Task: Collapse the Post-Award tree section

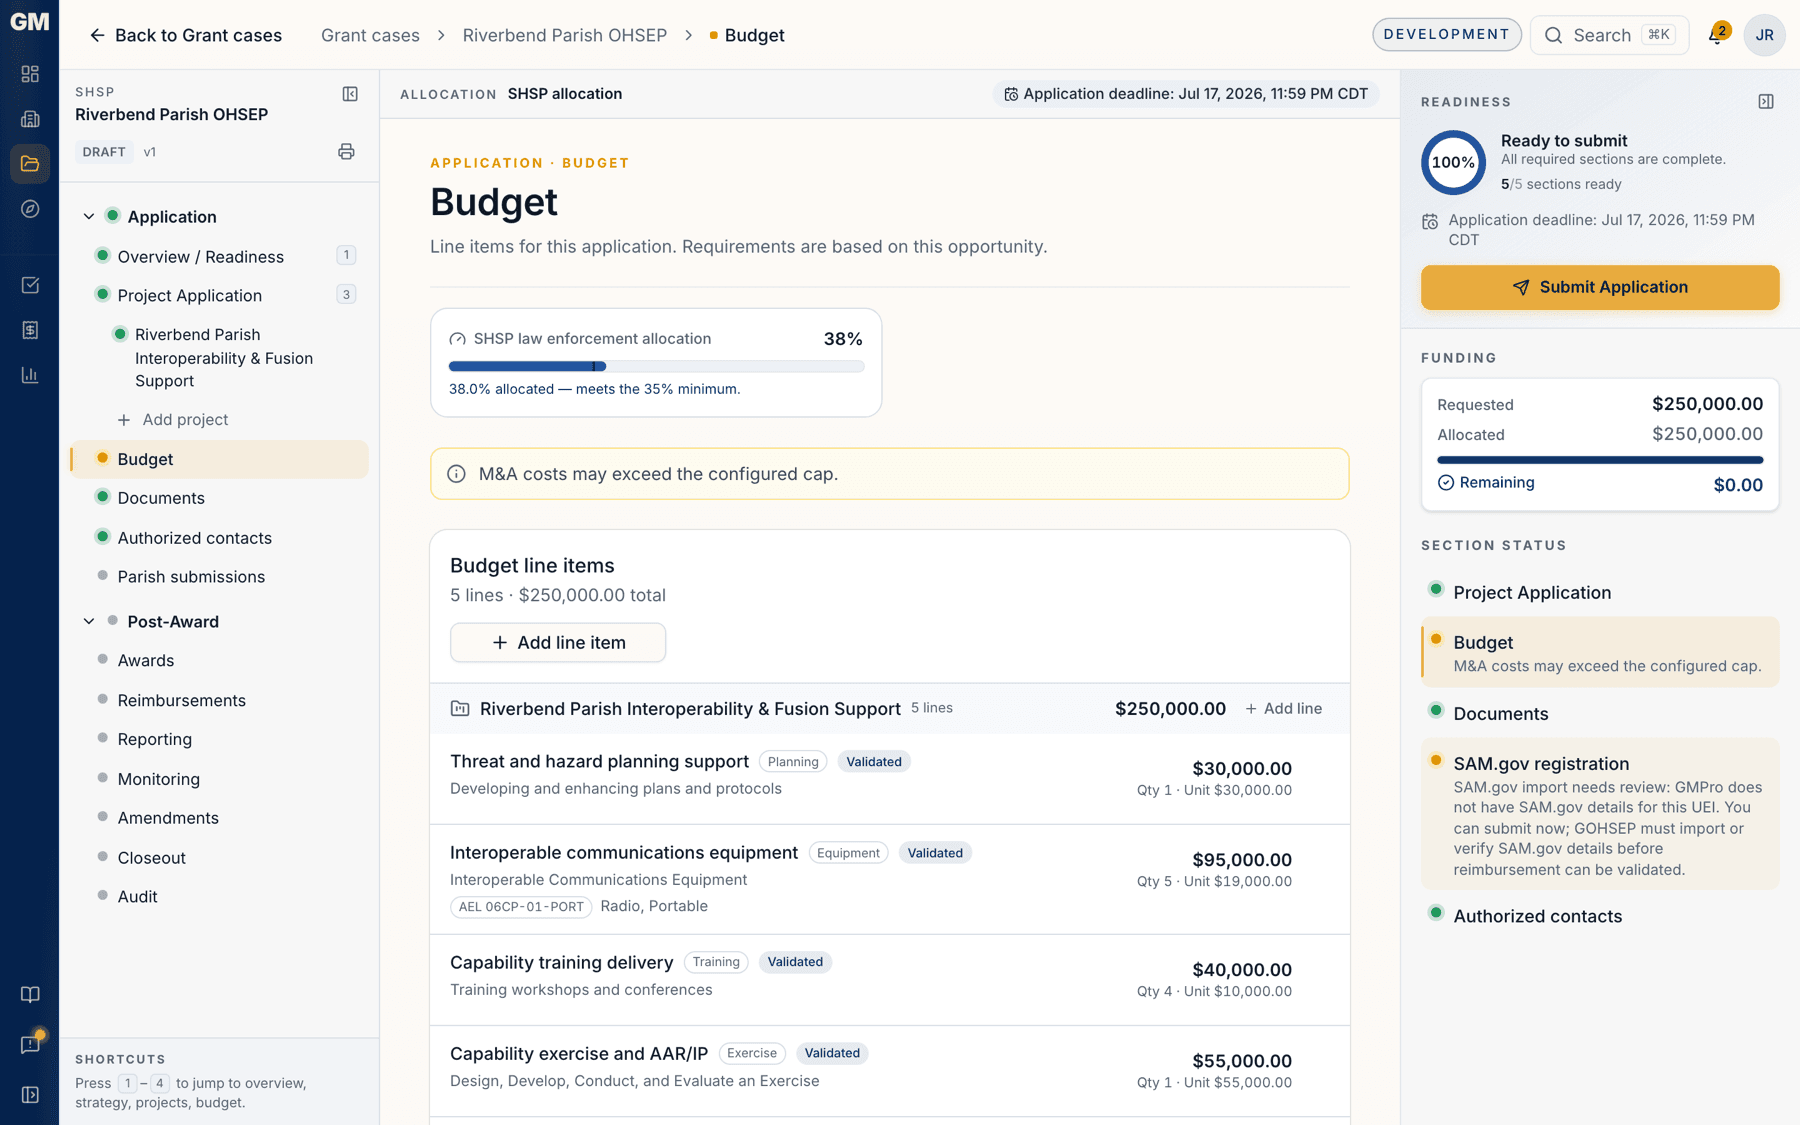Action: (89, 622)
